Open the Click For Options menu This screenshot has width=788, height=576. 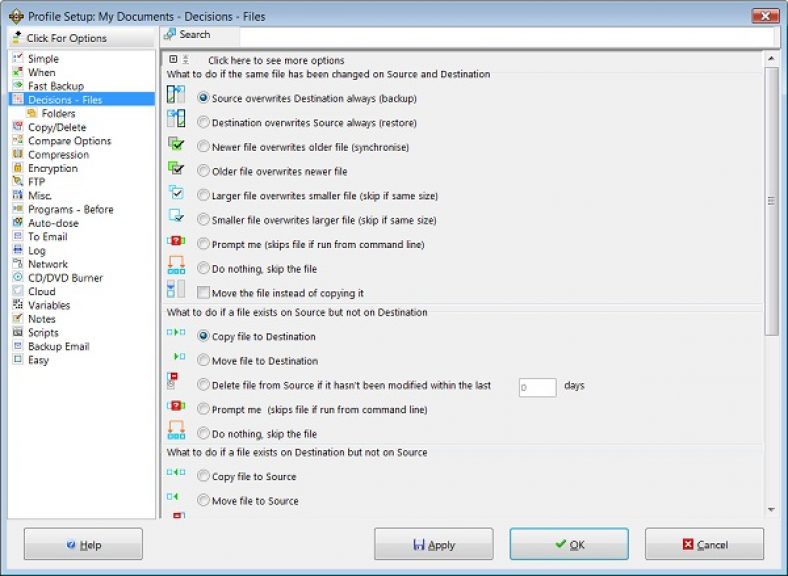pyautogui.click(x=81, y=38)
